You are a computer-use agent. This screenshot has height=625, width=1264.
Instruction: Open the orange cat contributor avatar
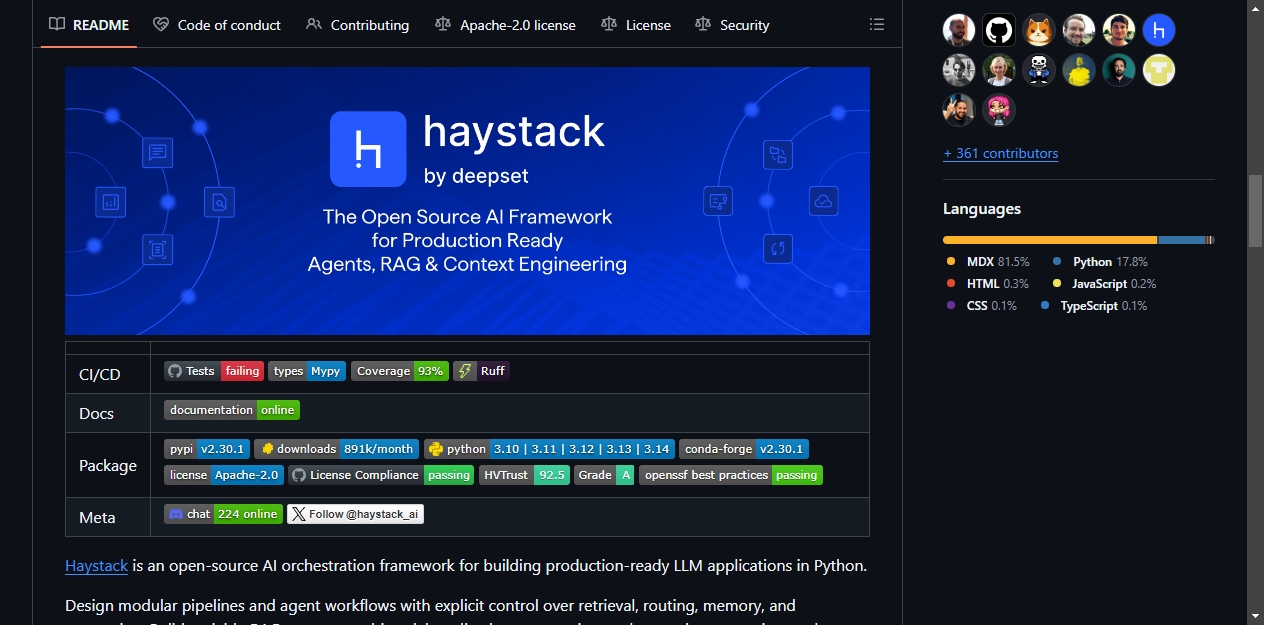1039,30
